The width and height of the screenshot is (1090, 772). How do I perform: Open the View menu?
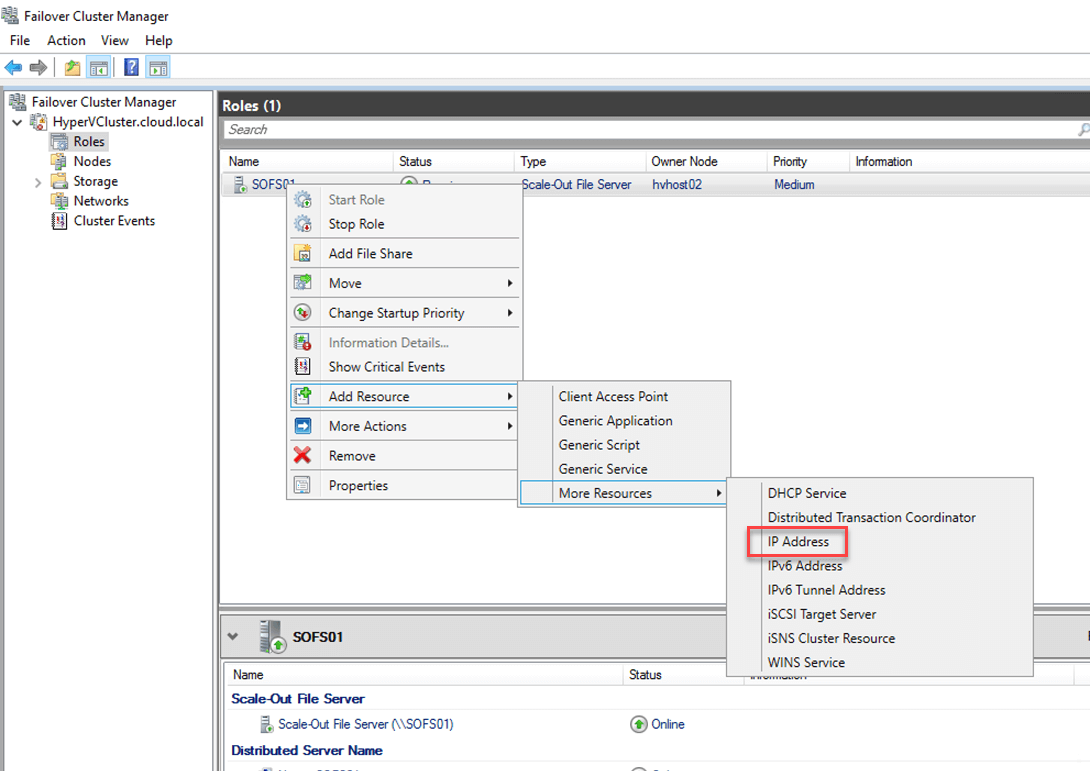(x=115, y=40)
